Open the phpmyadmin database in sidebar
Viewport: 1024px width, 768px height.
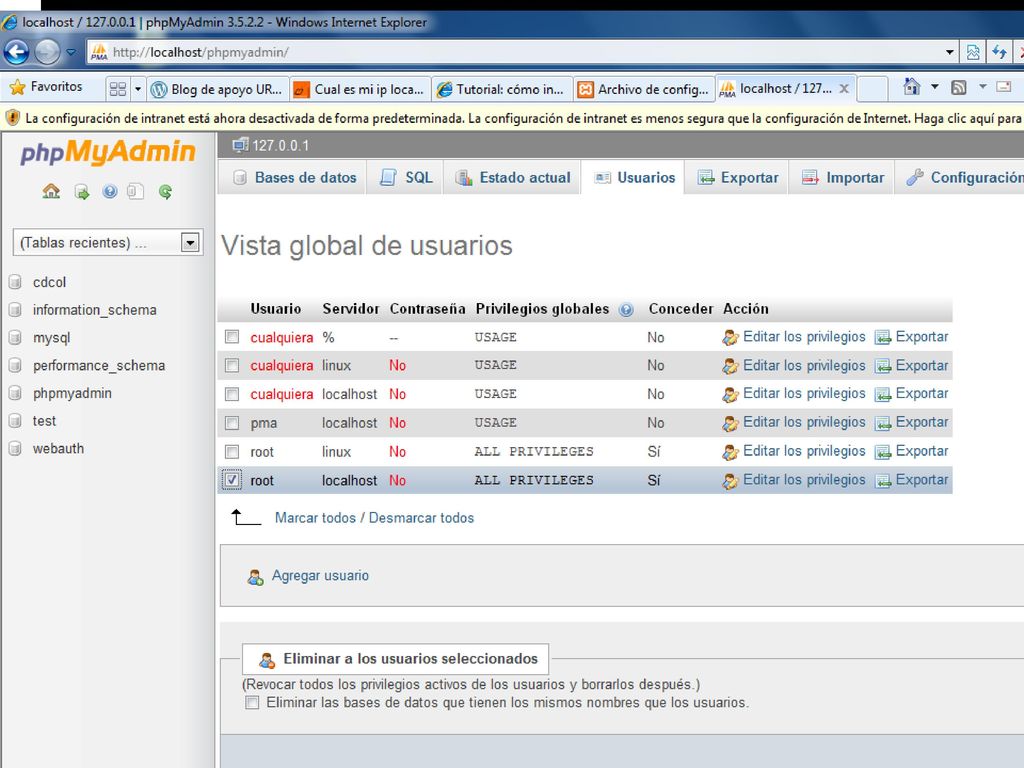pos(72,393)
